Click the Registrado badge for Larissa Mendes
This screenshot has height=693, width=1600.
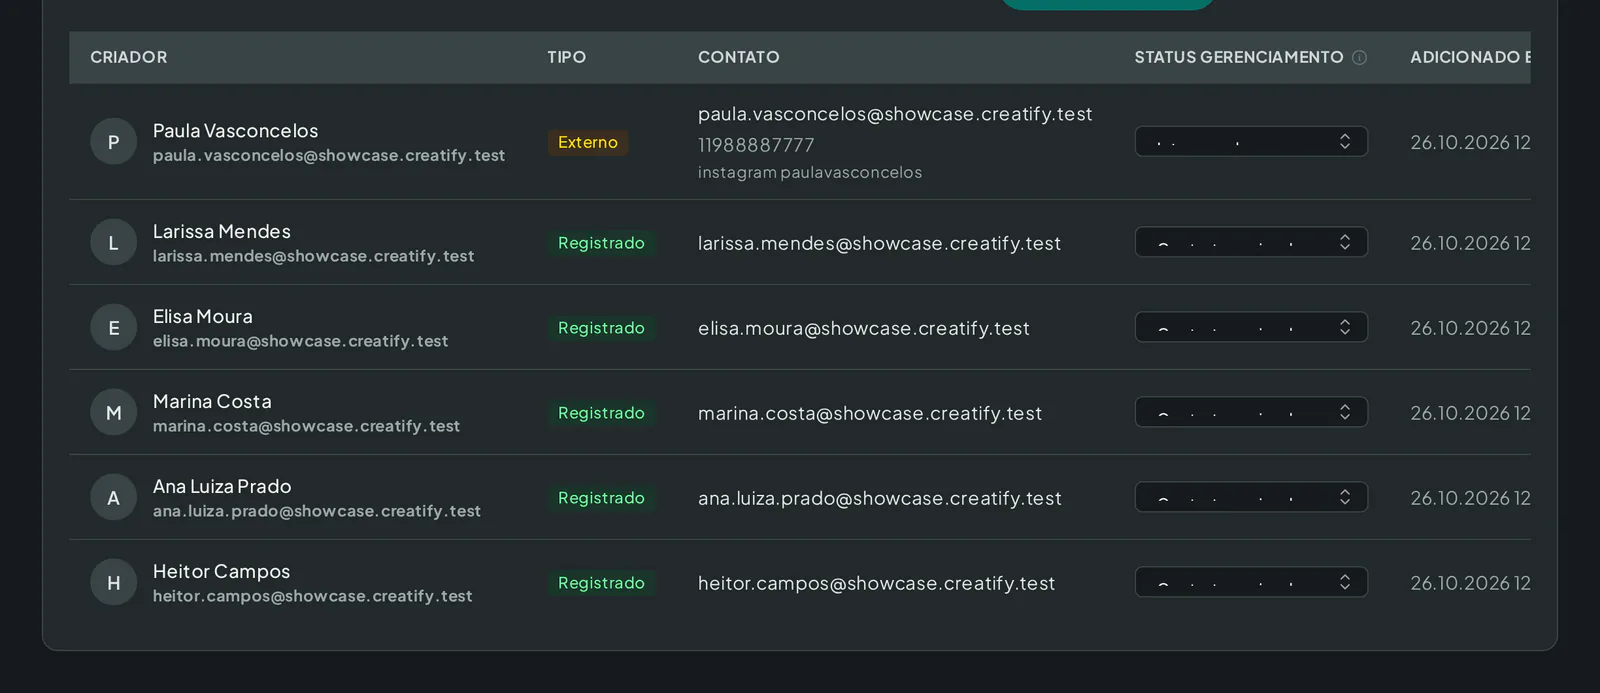click(x=601, y=243)
